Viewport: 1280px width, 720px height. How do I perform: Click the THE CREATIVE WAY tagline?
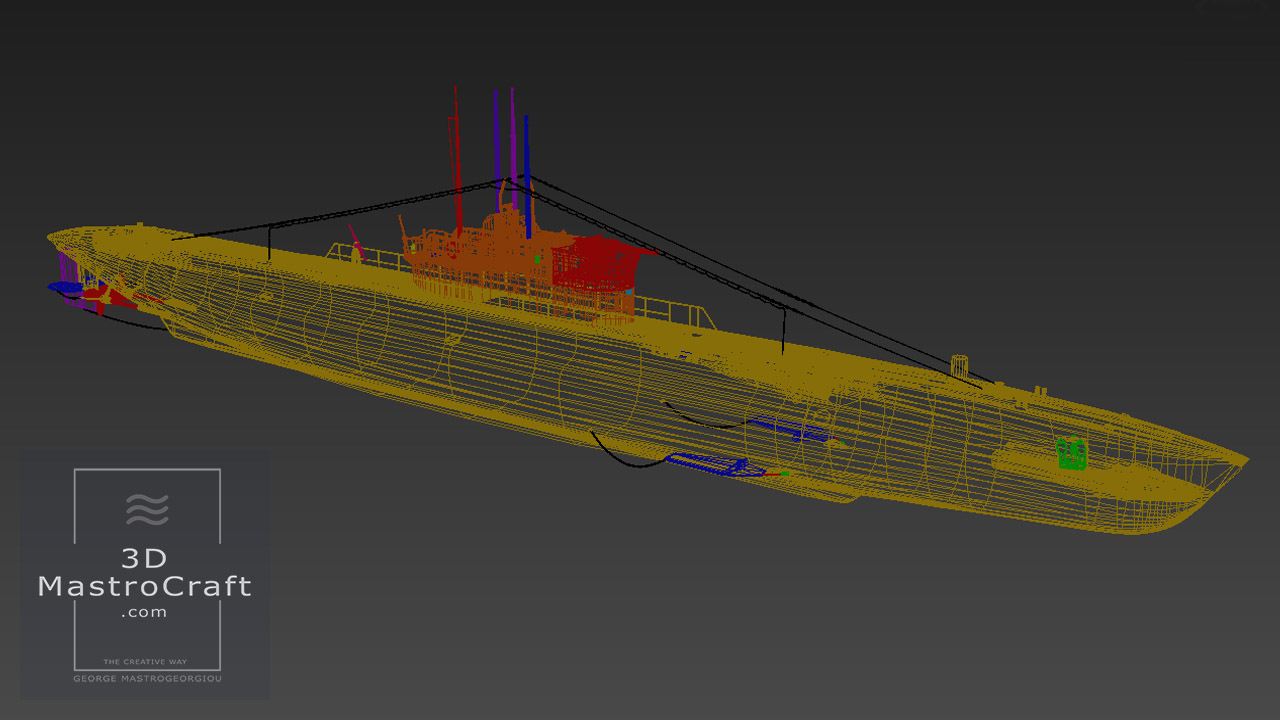pos(146,662)
